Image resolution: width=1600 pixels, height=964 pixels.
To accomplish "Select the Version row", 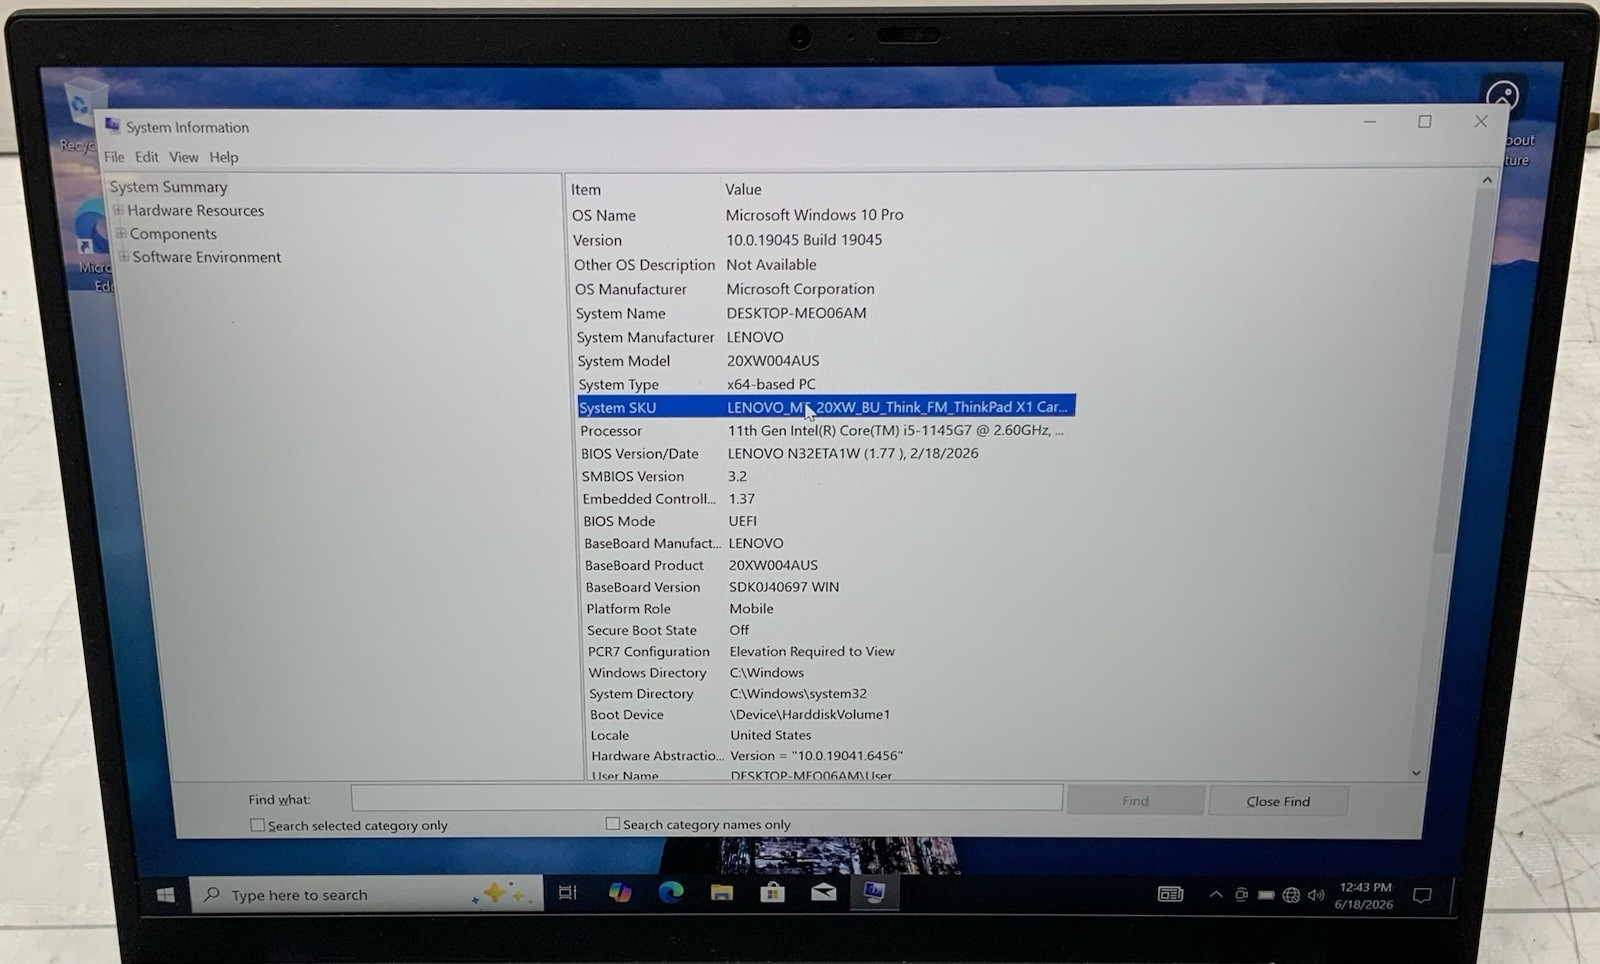I will coord(727,240).
